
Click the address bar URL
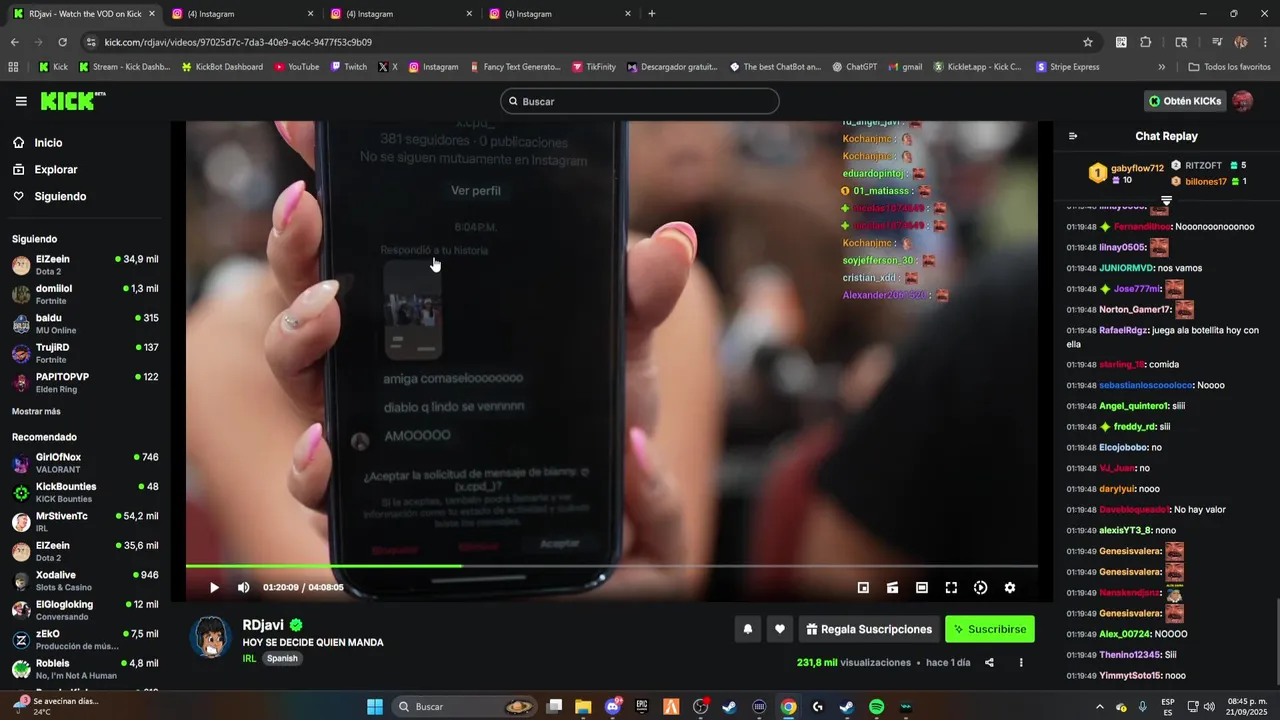238,42
